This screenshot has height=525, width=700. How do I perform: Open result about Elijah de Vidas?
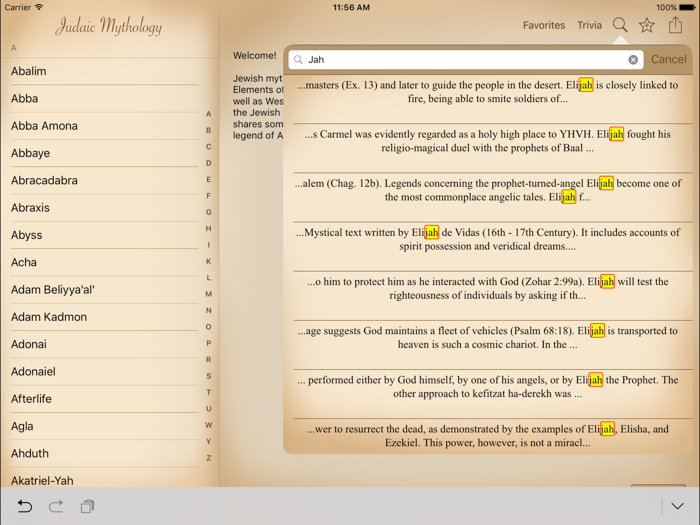(488, 239)
